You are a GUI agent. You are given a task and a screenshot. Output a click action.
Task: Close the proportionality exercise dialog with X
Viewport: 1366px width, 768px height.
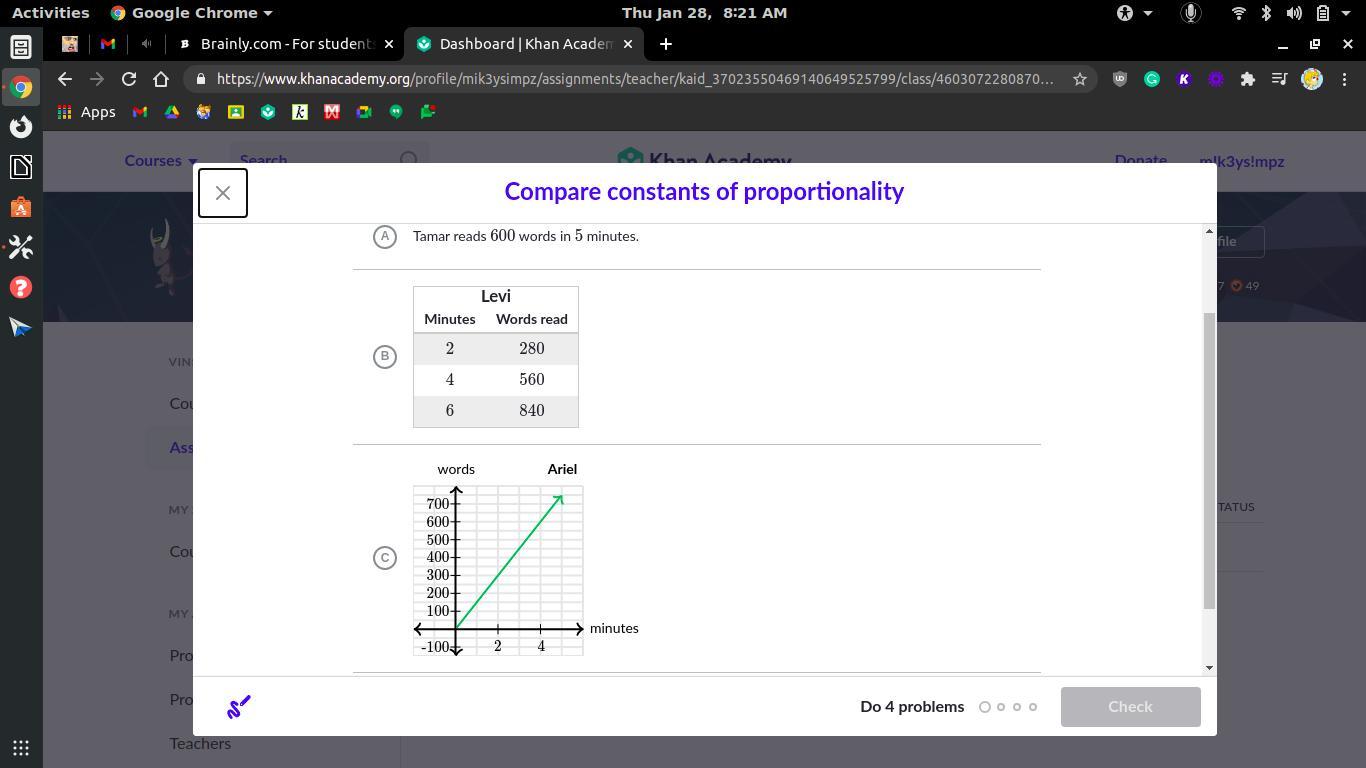(223, 193)
